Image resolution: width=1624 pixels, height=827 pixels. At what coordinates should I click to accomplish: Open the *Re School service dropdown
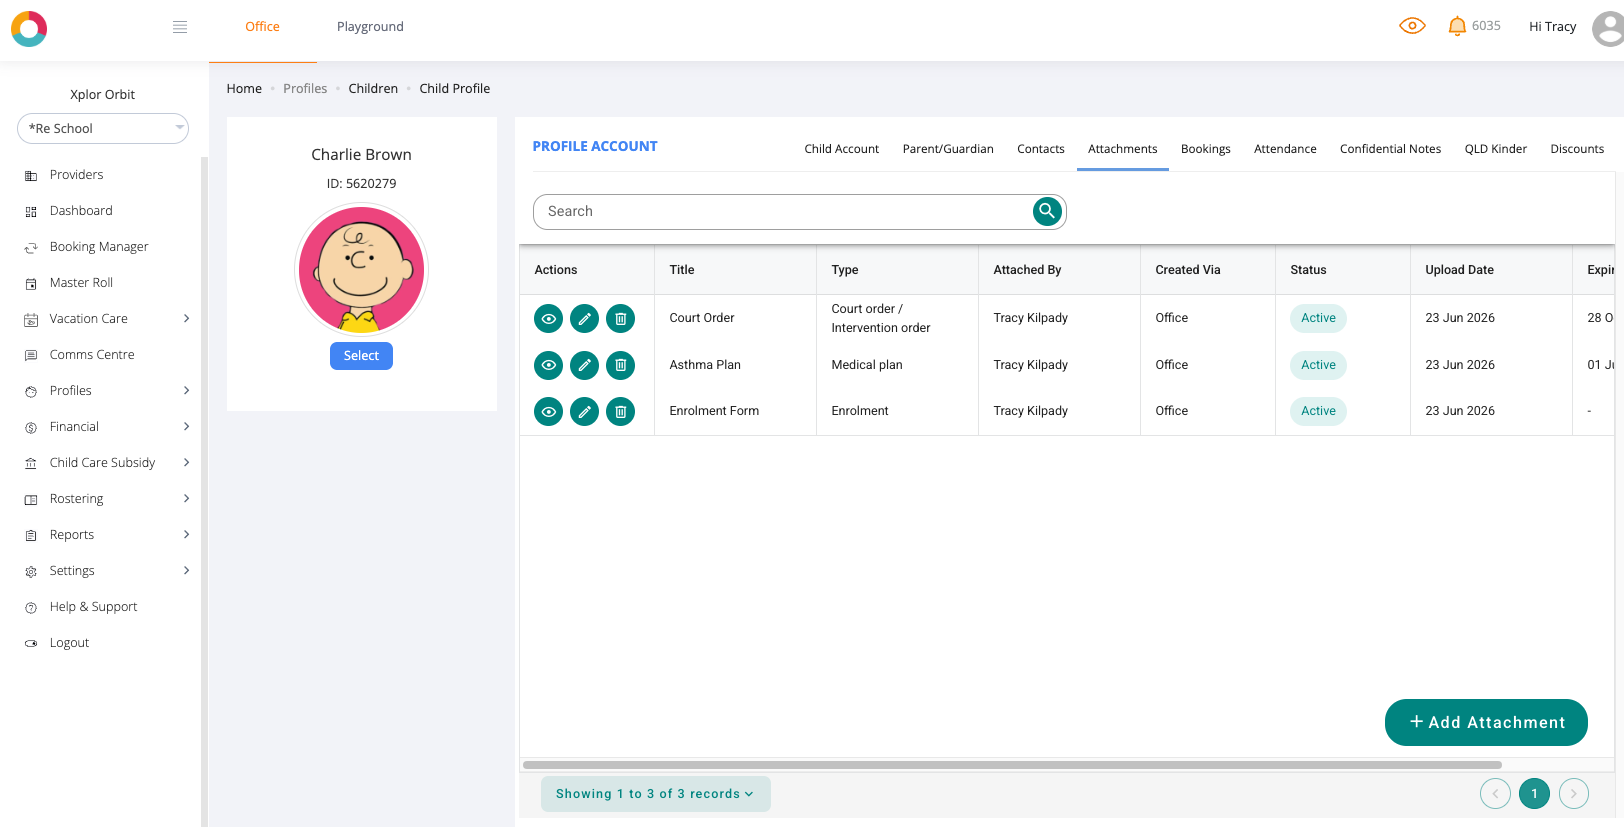103,128
